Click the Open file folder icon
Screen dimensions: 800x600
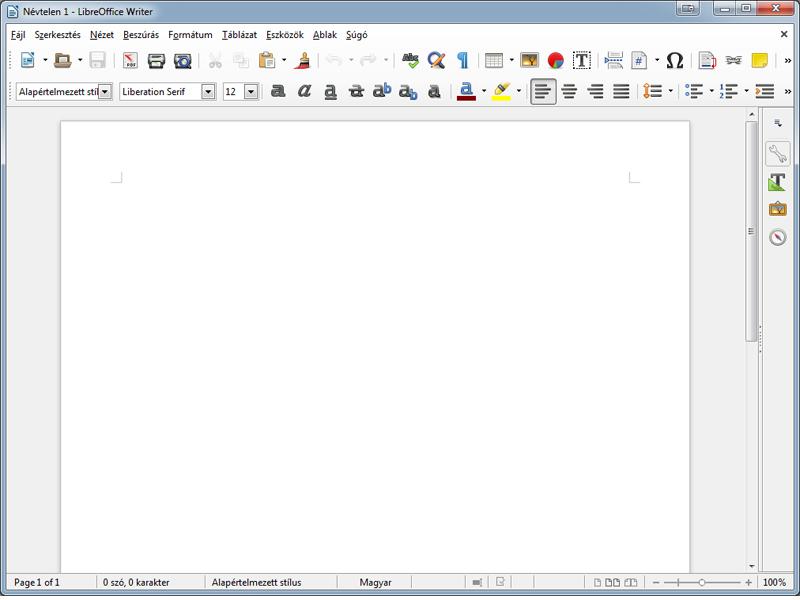[63, 60]
